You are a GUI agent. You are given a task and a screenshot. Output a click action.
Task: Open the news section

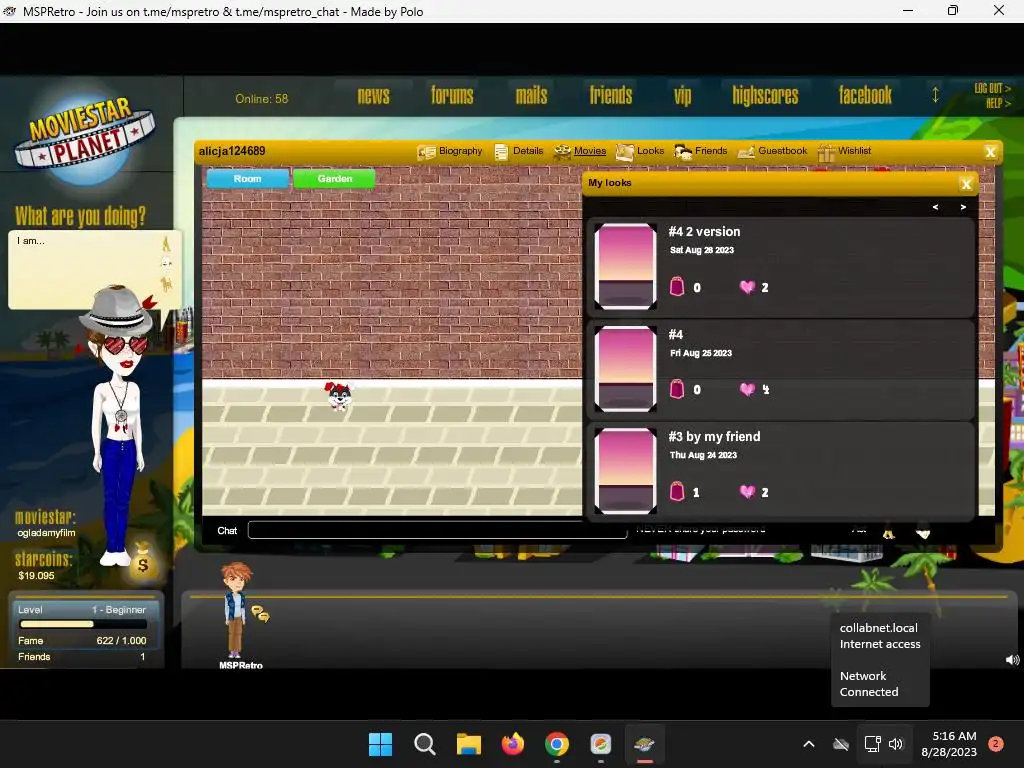point(373,96)
